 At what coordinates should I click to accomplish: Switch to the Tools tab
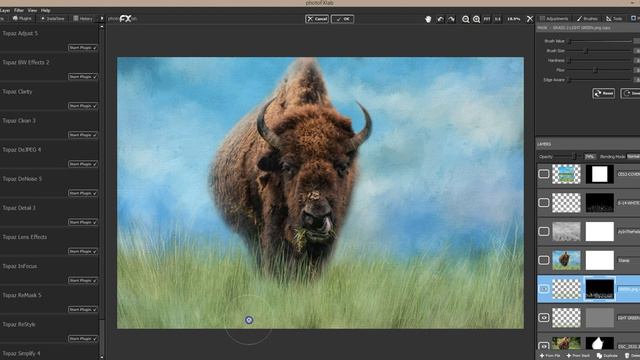click(x=614, y=19)
